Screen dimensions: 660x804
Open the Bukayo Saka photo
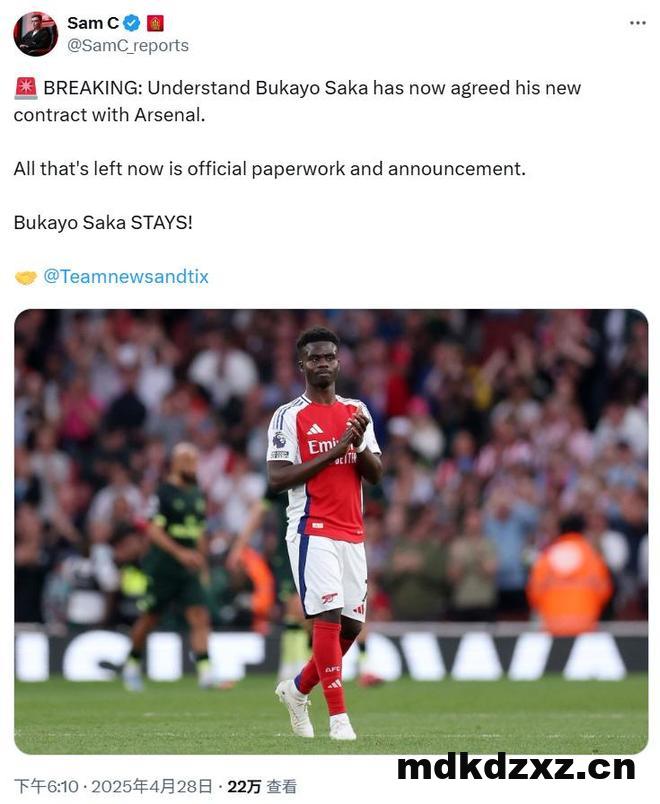click(331, 532)
